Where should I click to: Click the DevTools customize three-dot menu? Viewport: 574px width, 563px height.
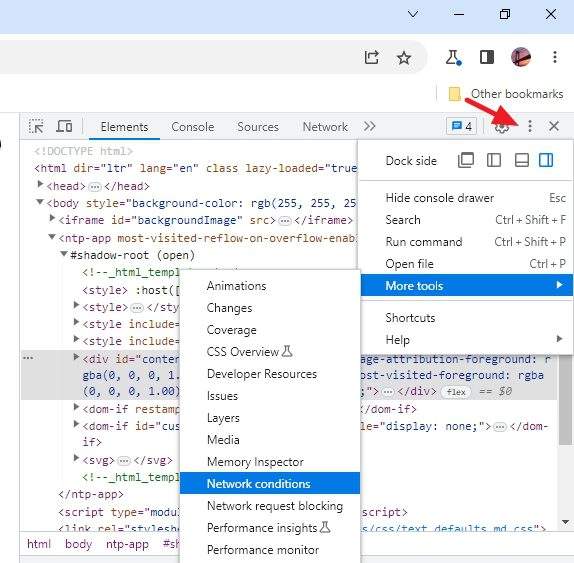pyautogui.click(x=530, y=126)
